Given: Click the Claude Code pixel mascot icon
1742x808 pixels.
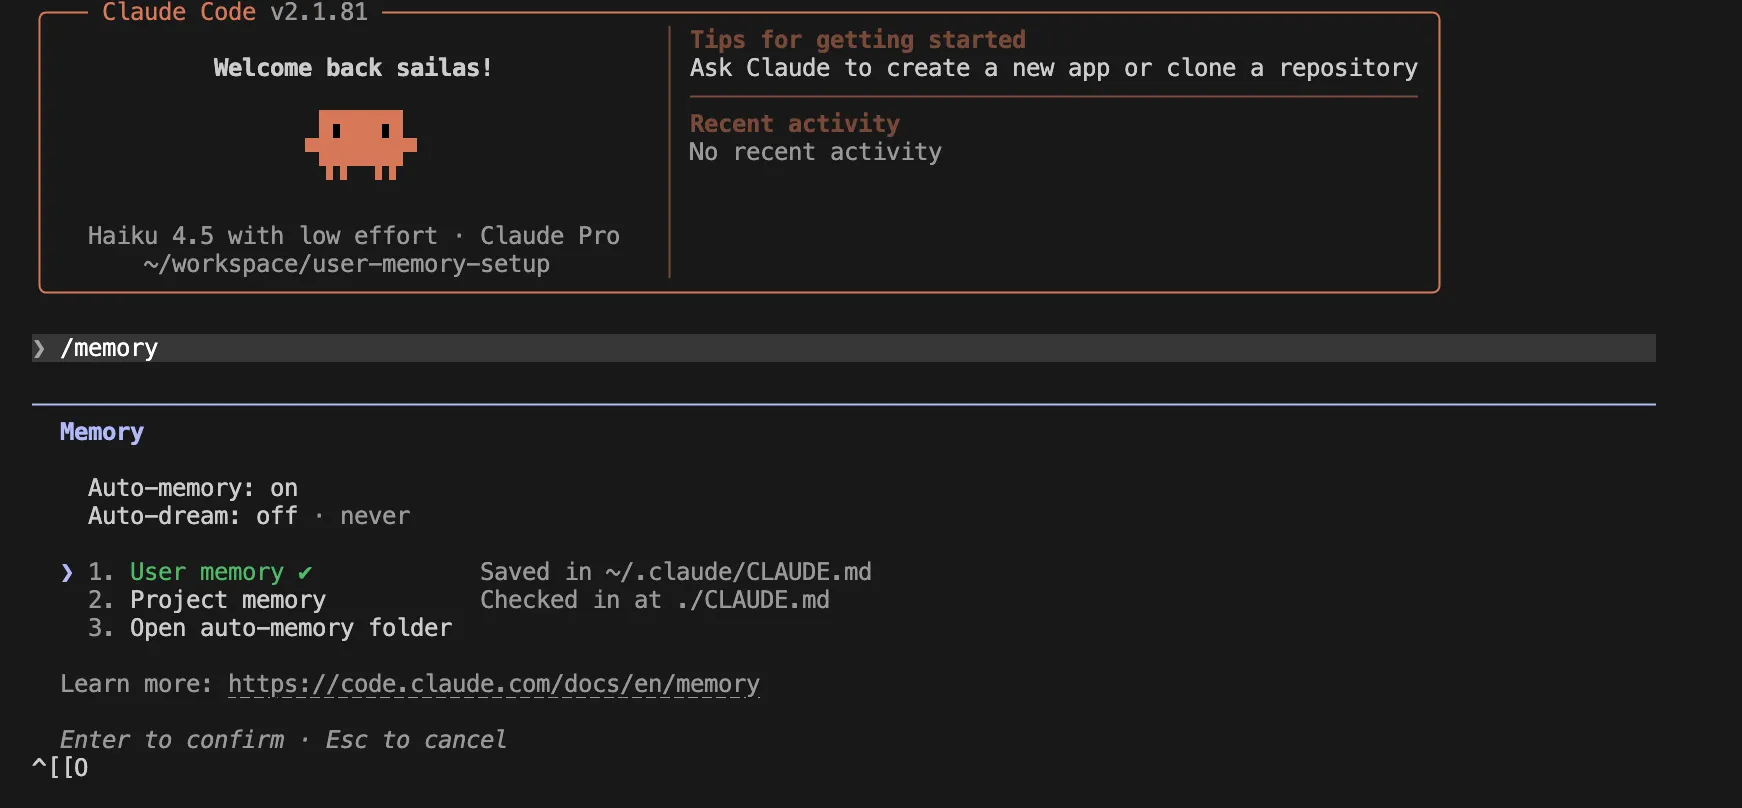Looking at the screenshot, I should 360,144.
